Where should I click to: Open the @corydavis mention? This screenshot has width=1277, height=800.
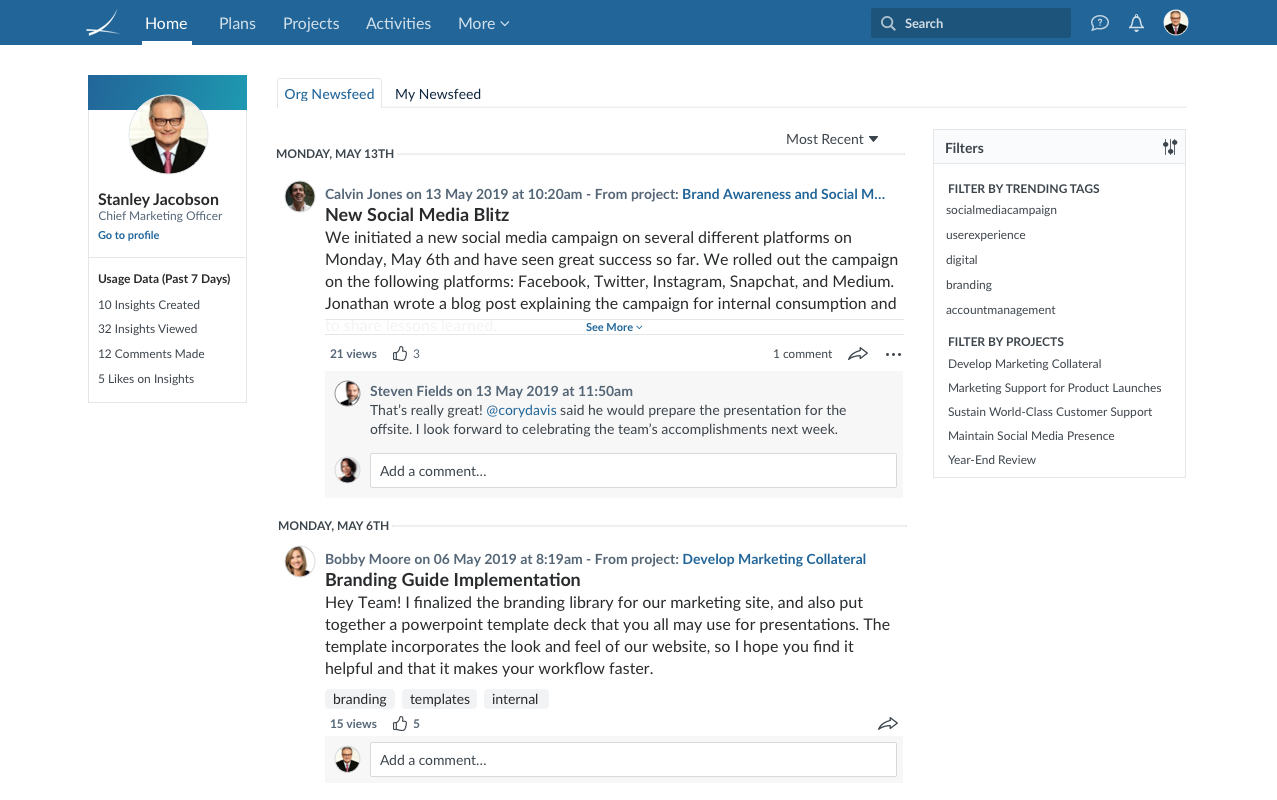point(521,410)
